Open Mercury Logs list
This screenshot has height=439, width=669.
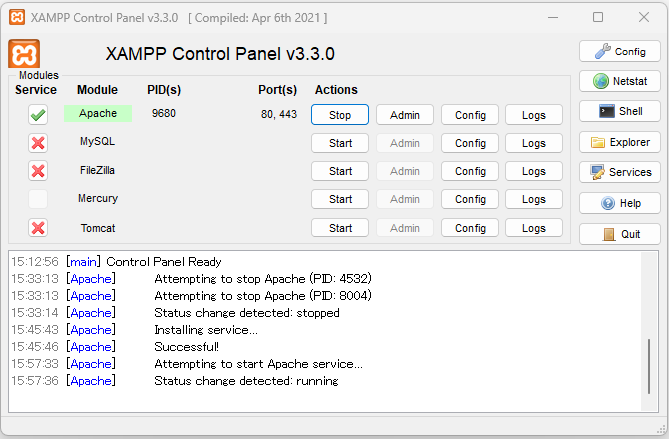pyautogui.click(x=534, y=199)
